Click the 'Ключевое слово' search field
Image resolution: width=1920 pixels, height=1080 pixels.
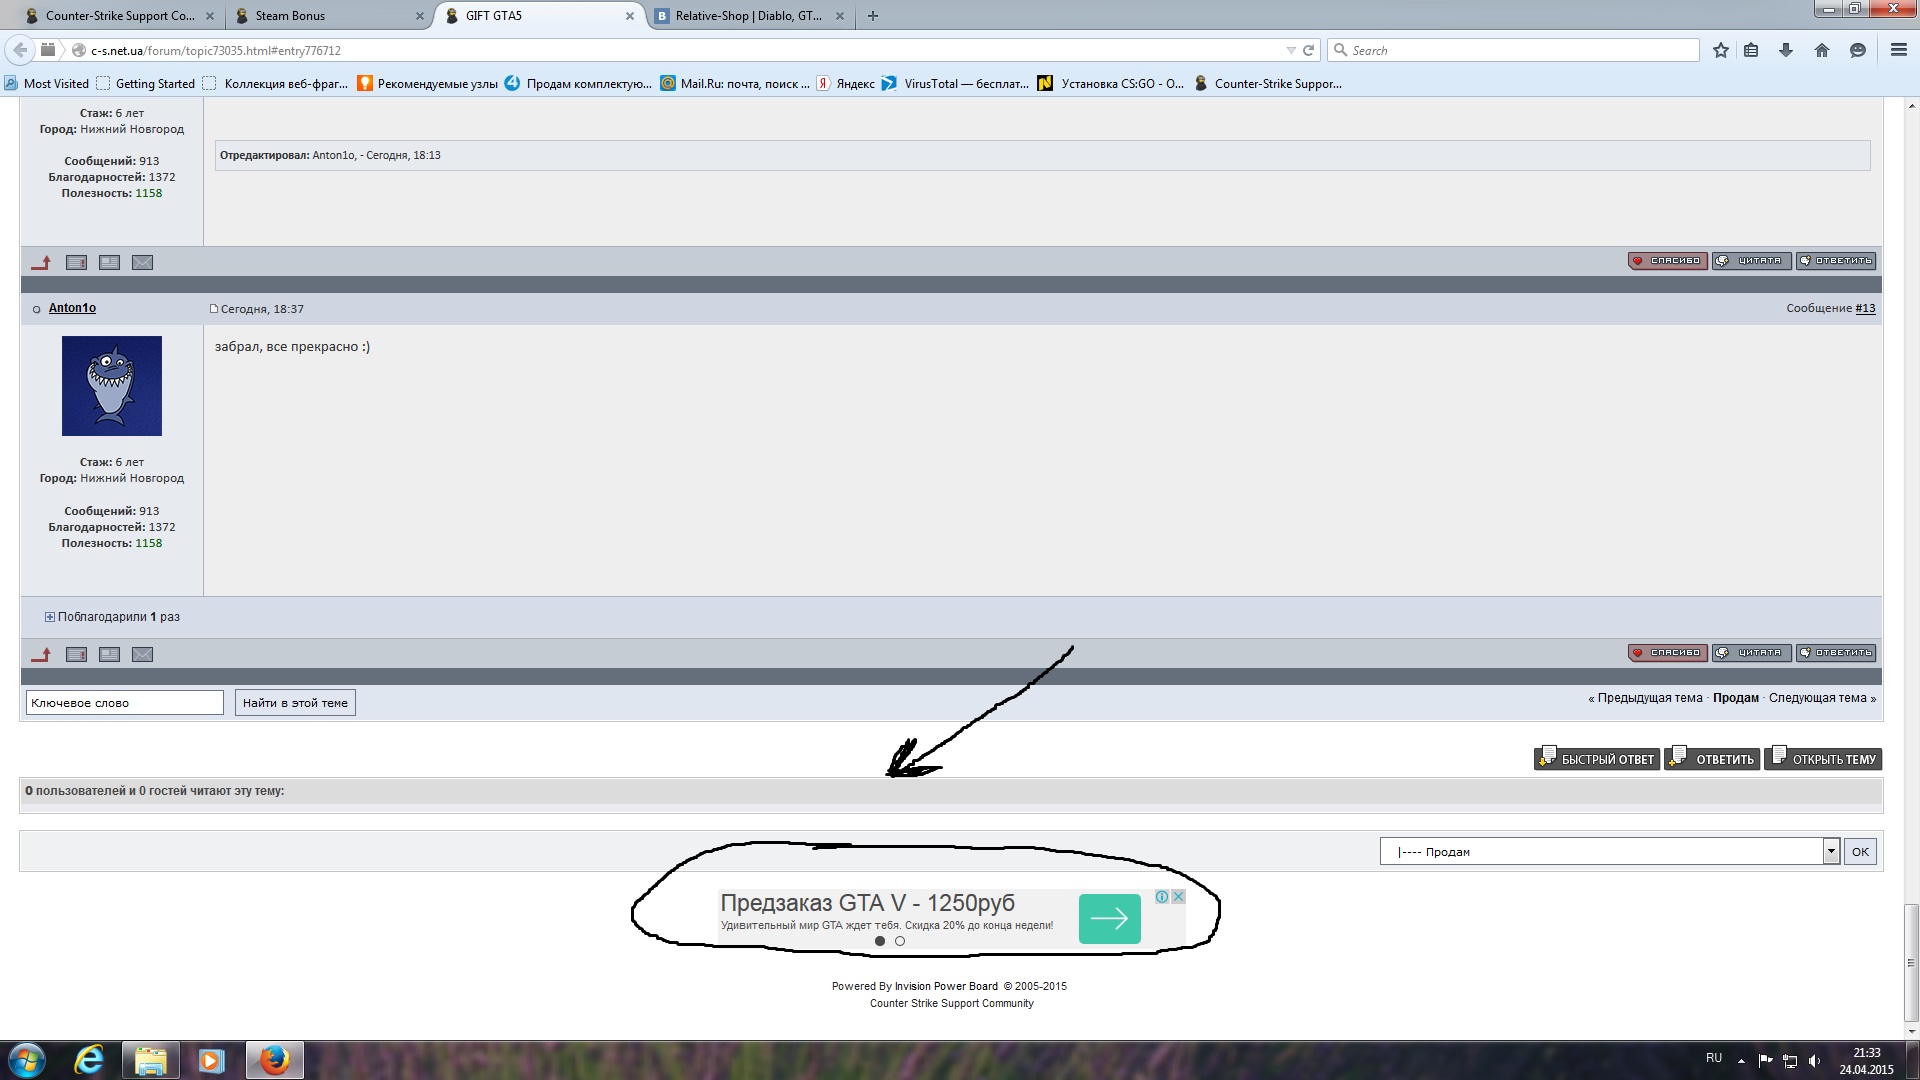coord(125,703)
